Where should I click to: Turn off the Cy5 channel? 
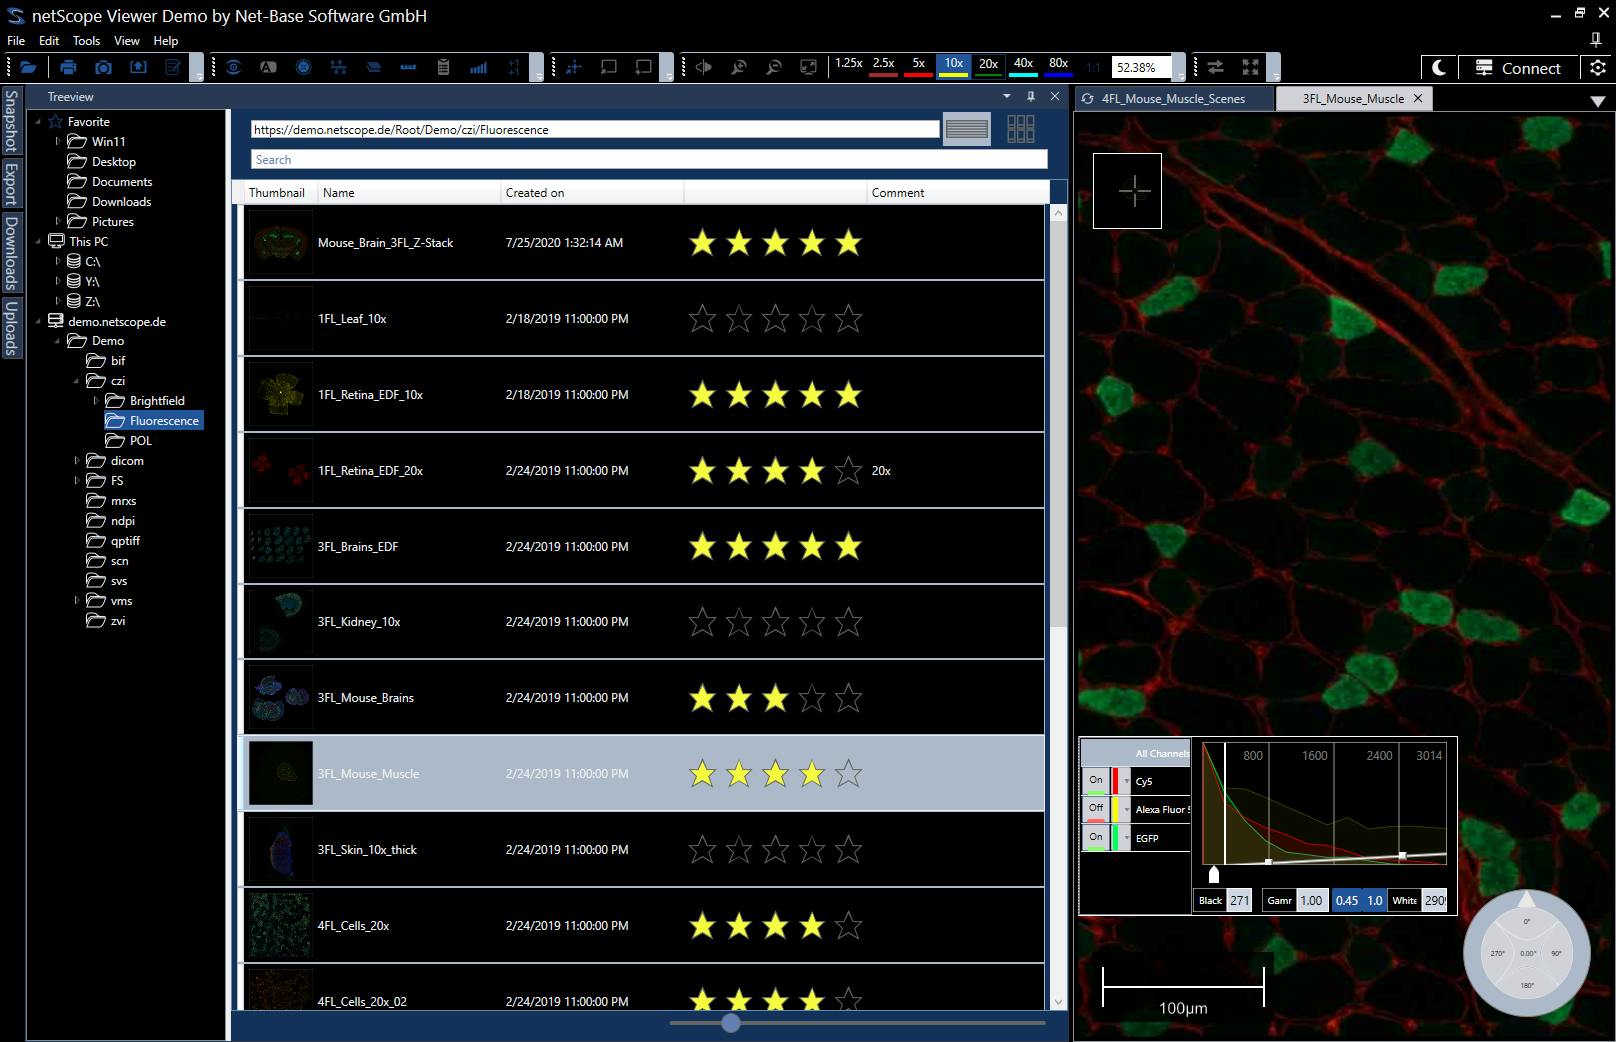pyautogui.click(x=1096, y=781)
